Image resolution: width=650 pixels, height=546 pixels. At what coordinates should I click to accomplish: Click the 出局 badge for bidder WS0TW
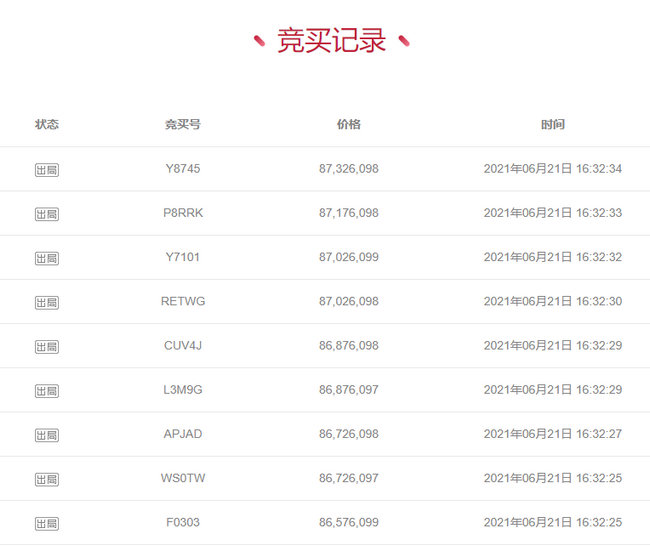(x=47, y=479)
